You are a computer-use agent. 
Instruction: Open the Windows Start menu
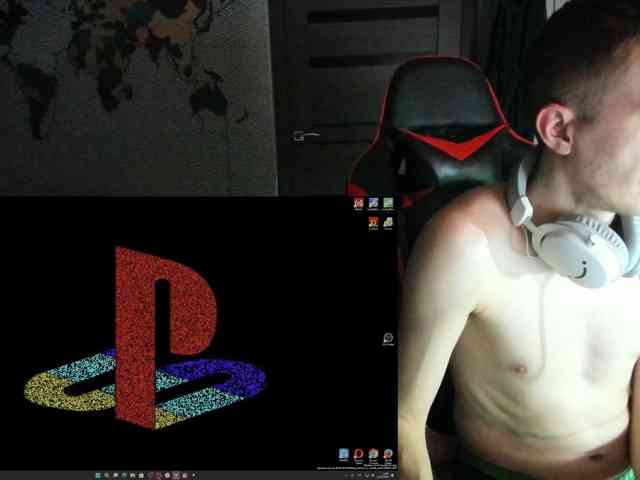click(x=98, y=476)
